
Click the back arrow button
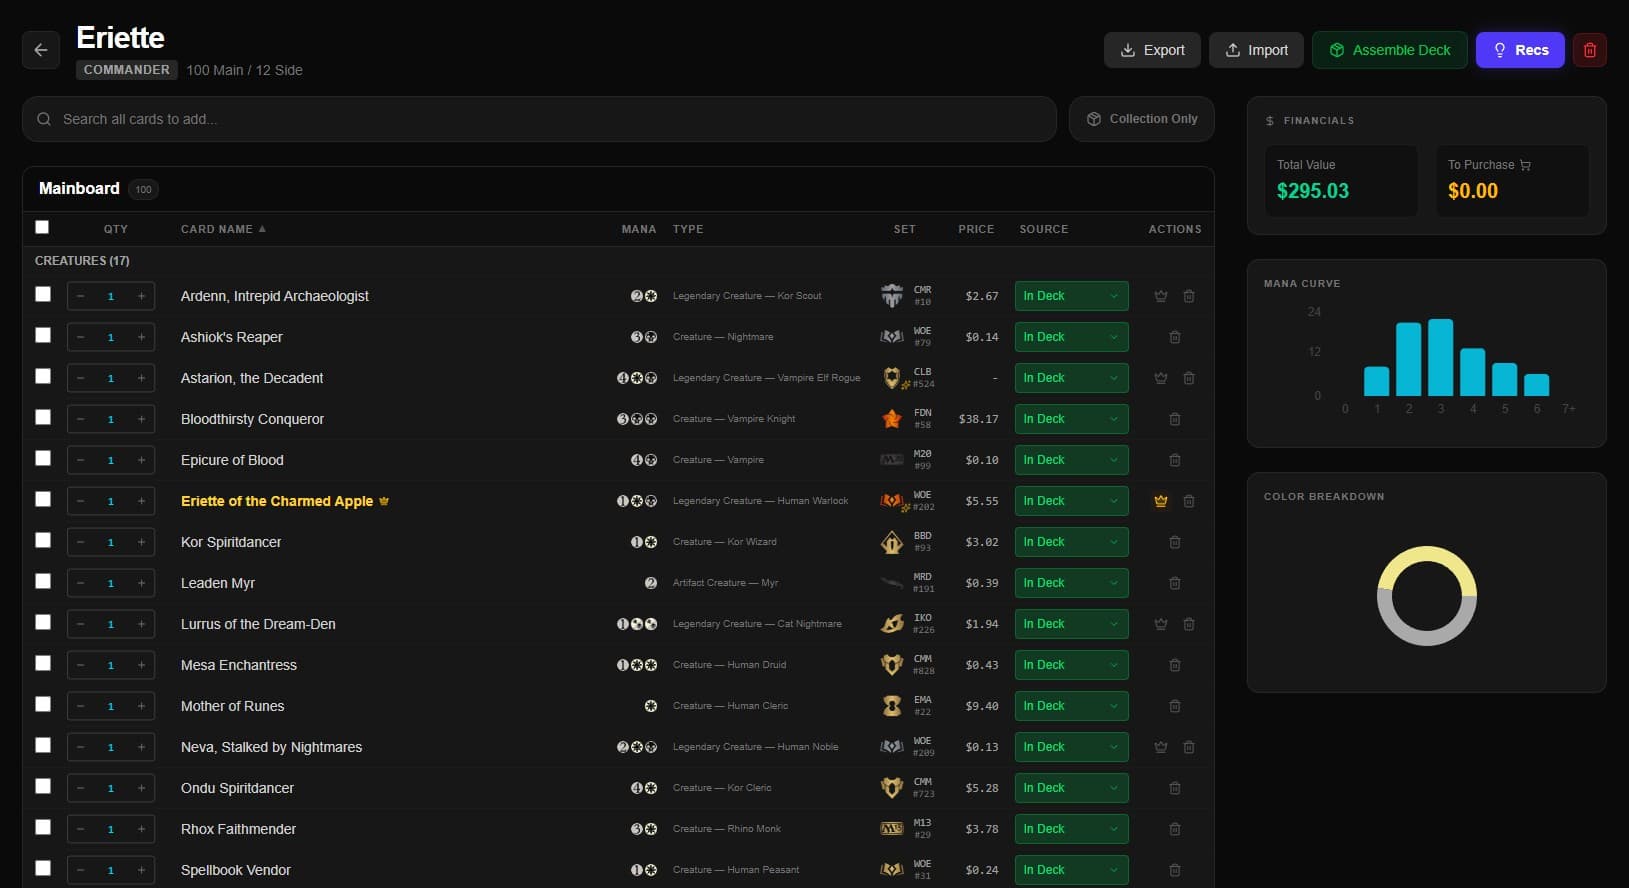tap(41, 50)
